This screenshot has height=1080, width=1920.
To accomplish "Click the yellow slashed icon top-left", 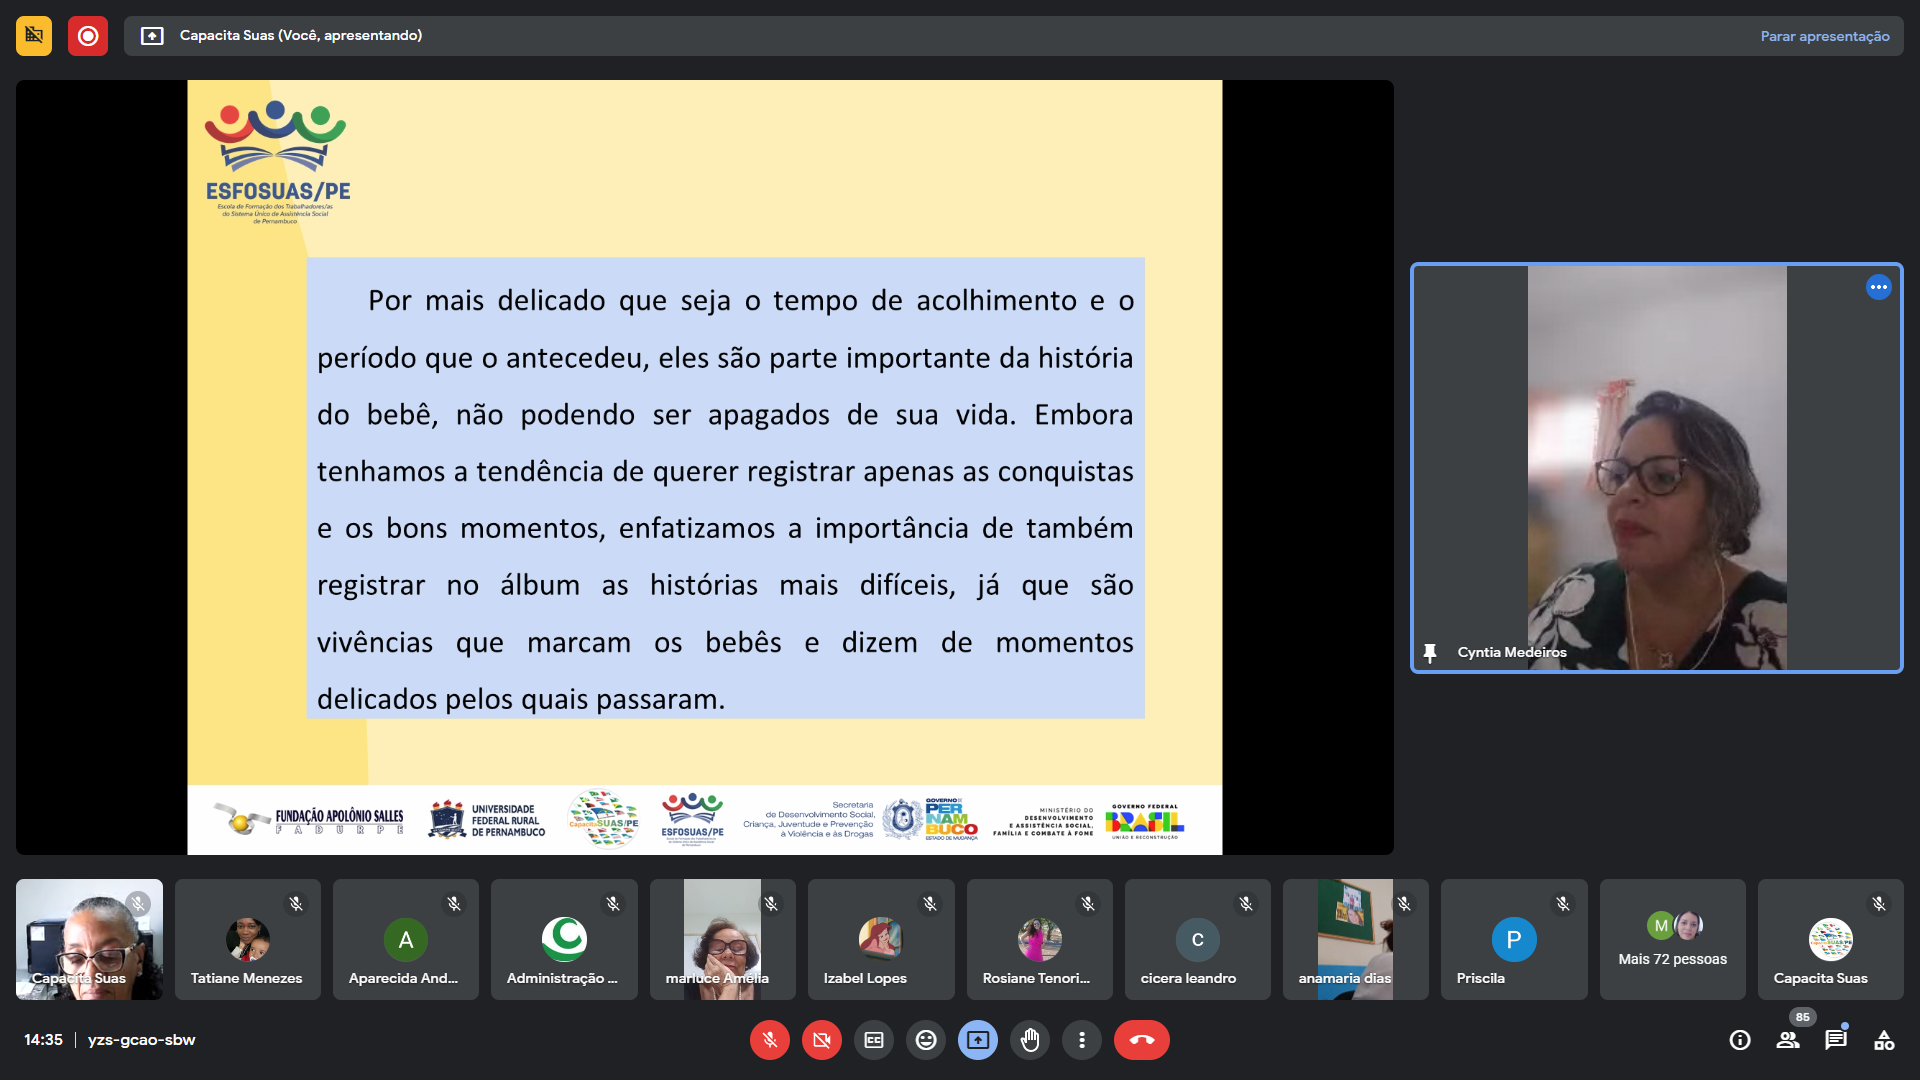I will 34,36.
